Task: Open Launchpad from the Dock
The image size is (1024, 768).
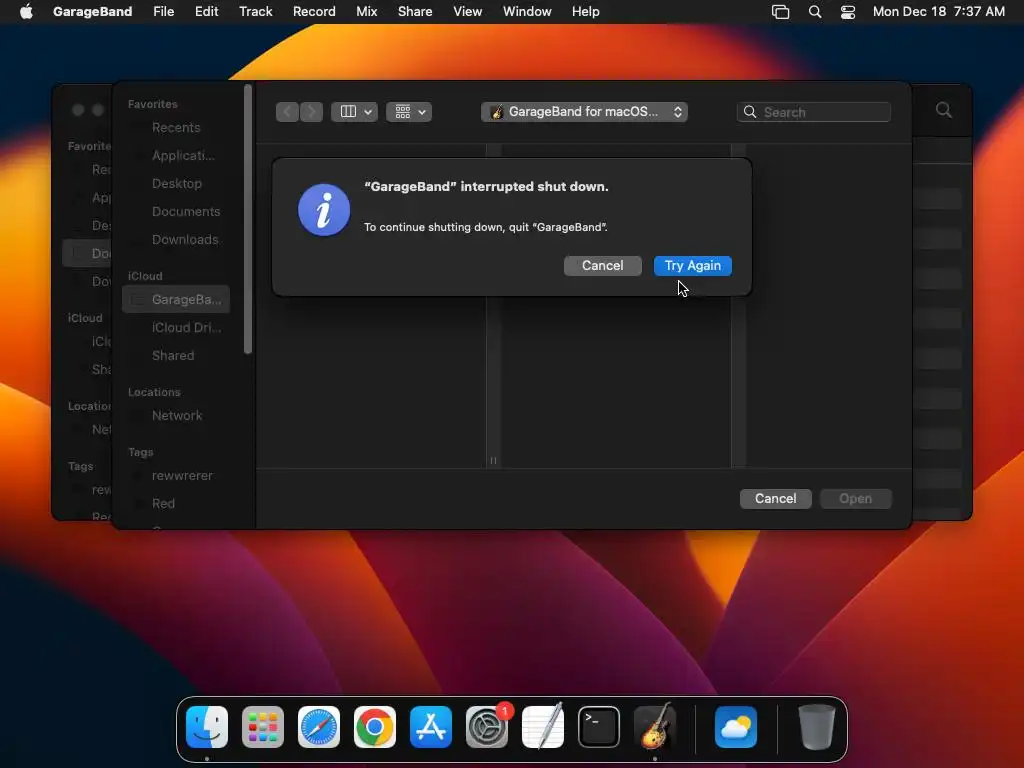Action: pyautogui.click(x=263, y=727)
